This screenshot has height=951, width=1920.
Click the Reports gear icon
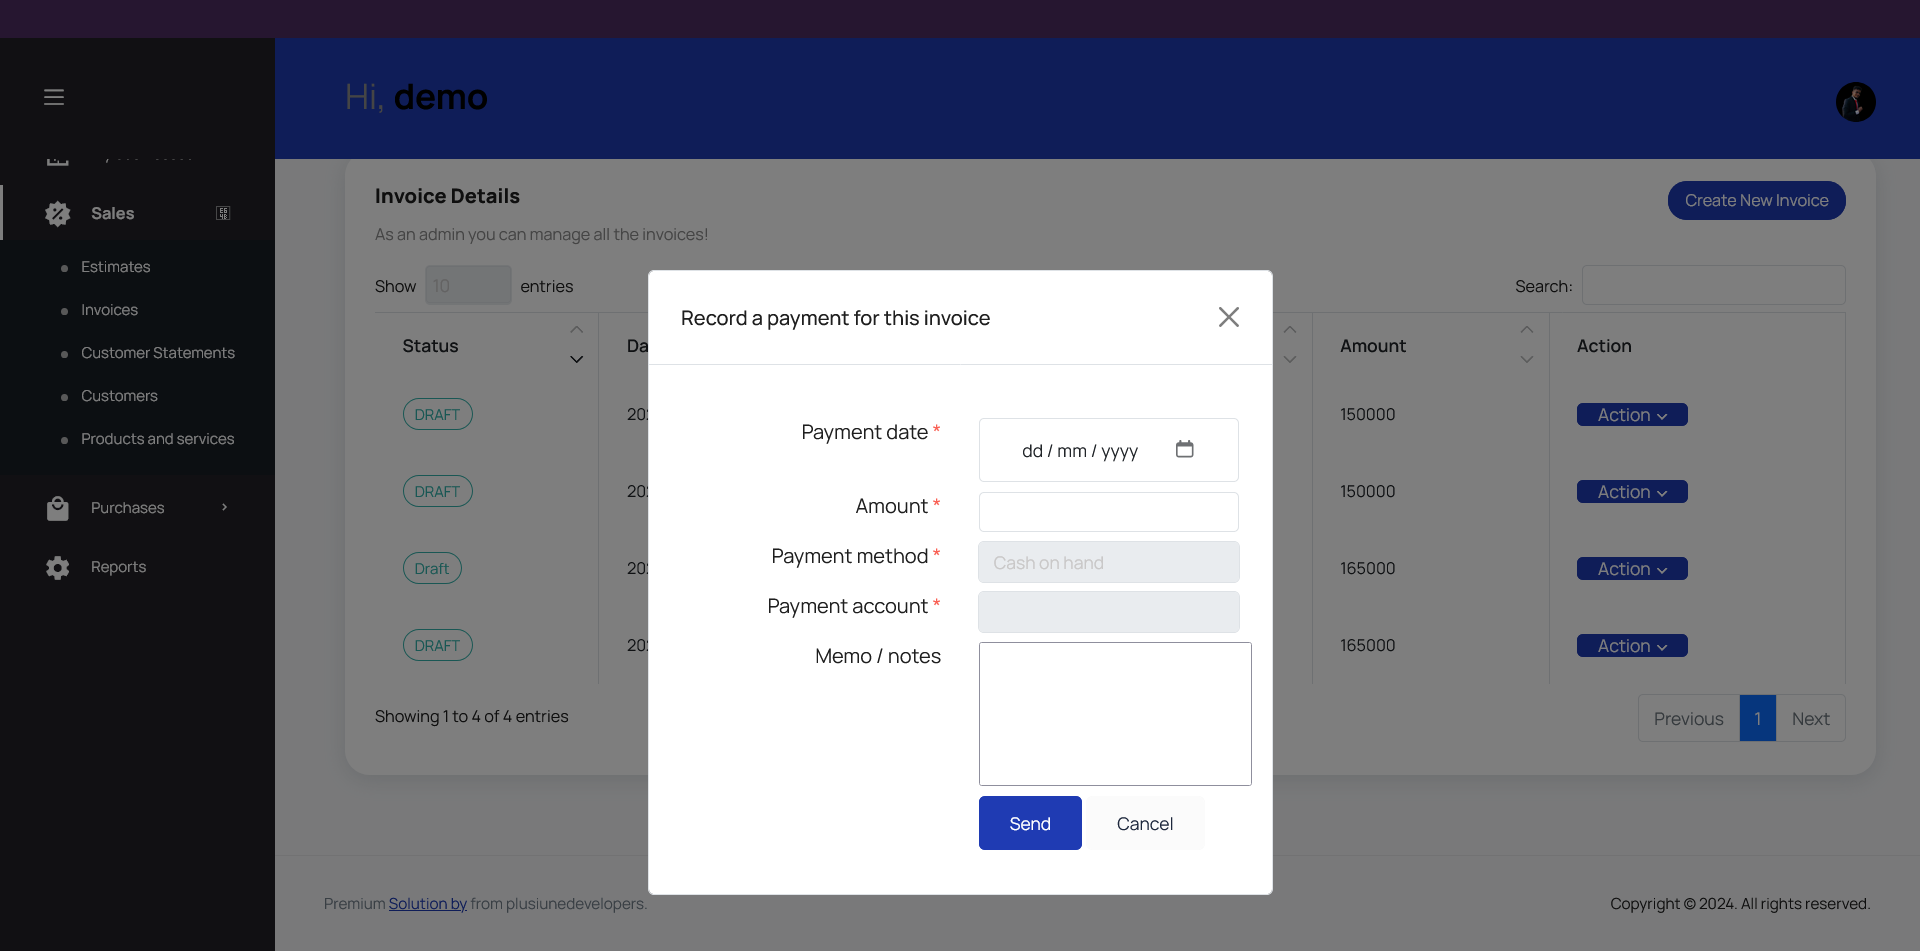[57, 567]
